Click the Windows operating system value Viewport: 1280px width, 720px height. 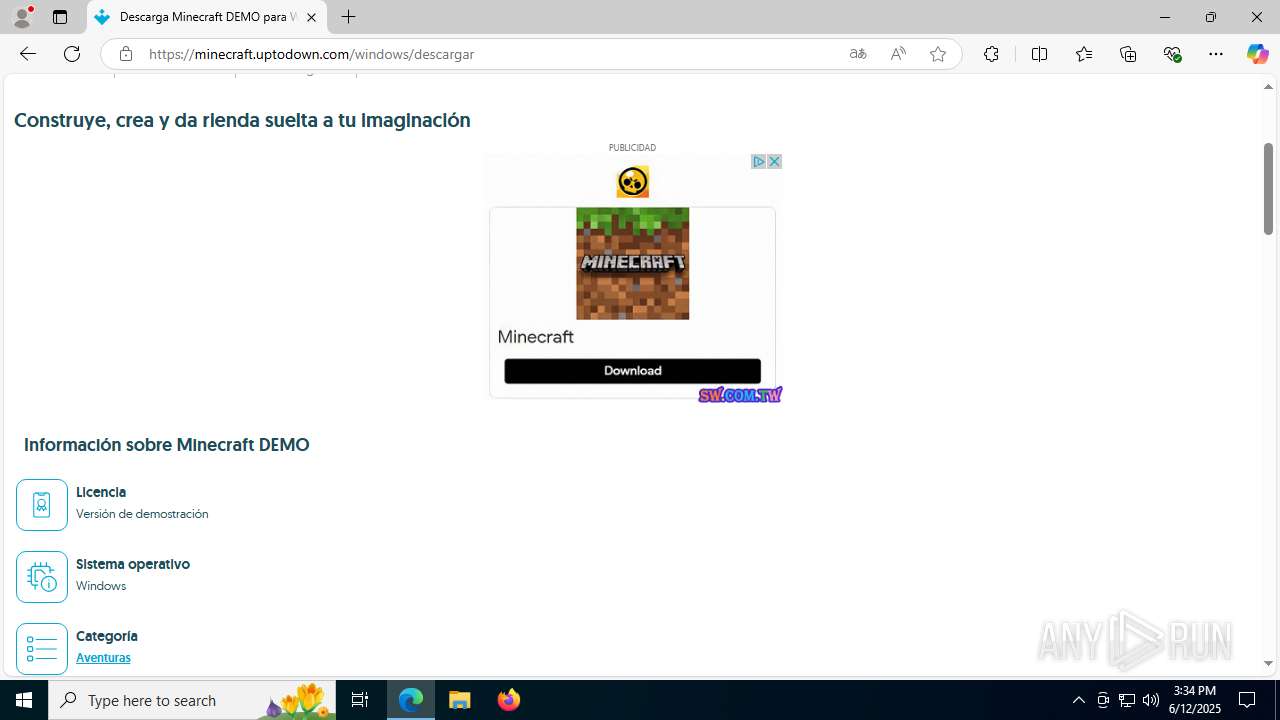(x=101, y=586)
